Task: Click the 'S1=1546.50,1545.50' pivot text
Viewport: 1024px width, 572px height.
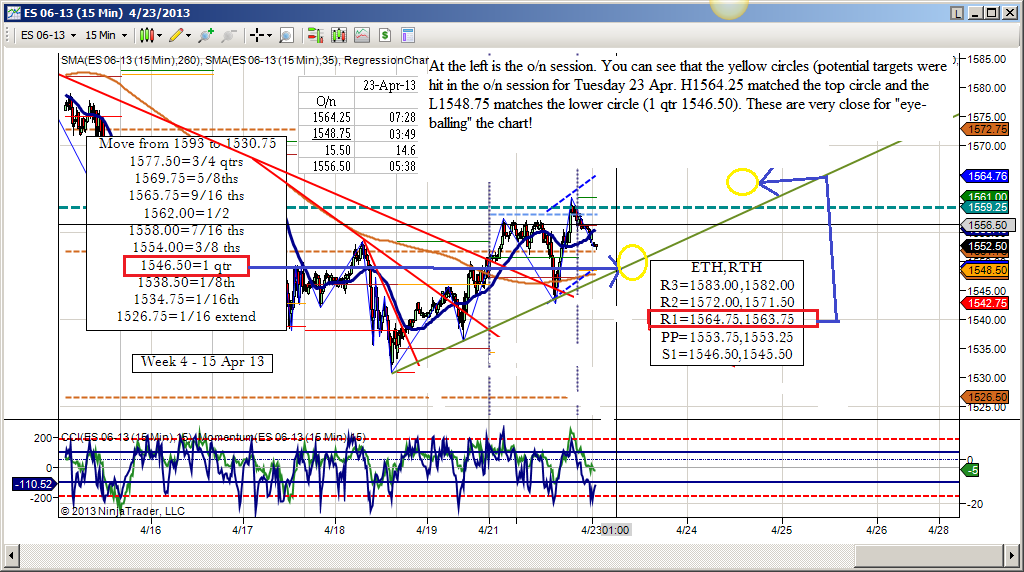Action: (x=727, y=355)
